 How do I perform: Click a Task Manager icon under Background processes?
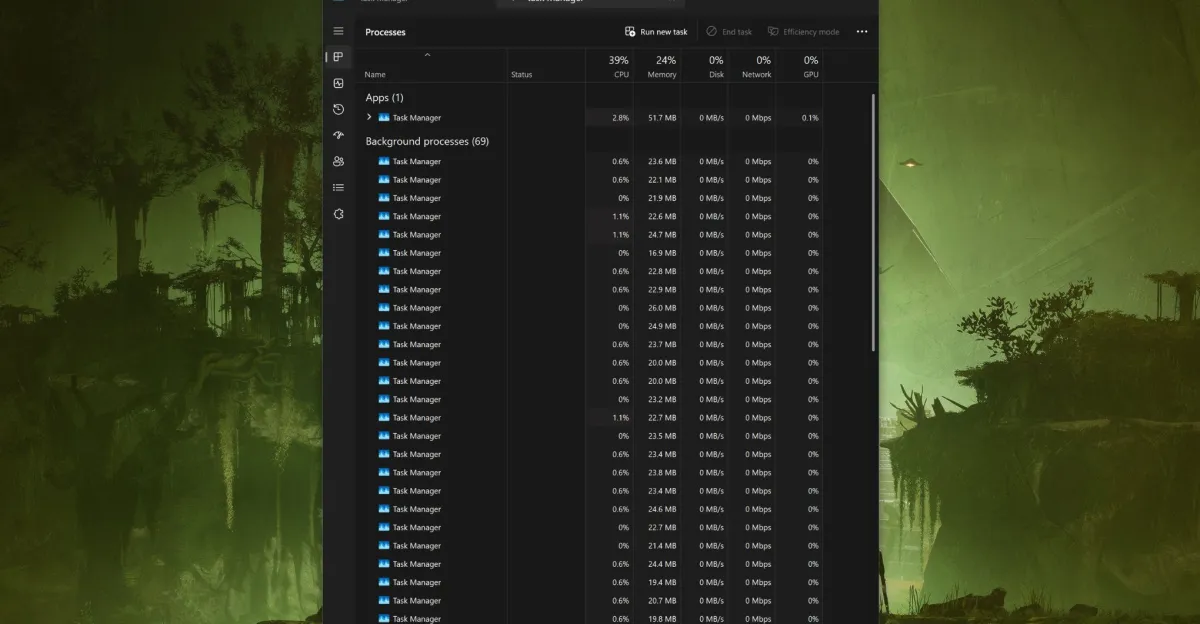pyautogui.click(x=382, y=161)
